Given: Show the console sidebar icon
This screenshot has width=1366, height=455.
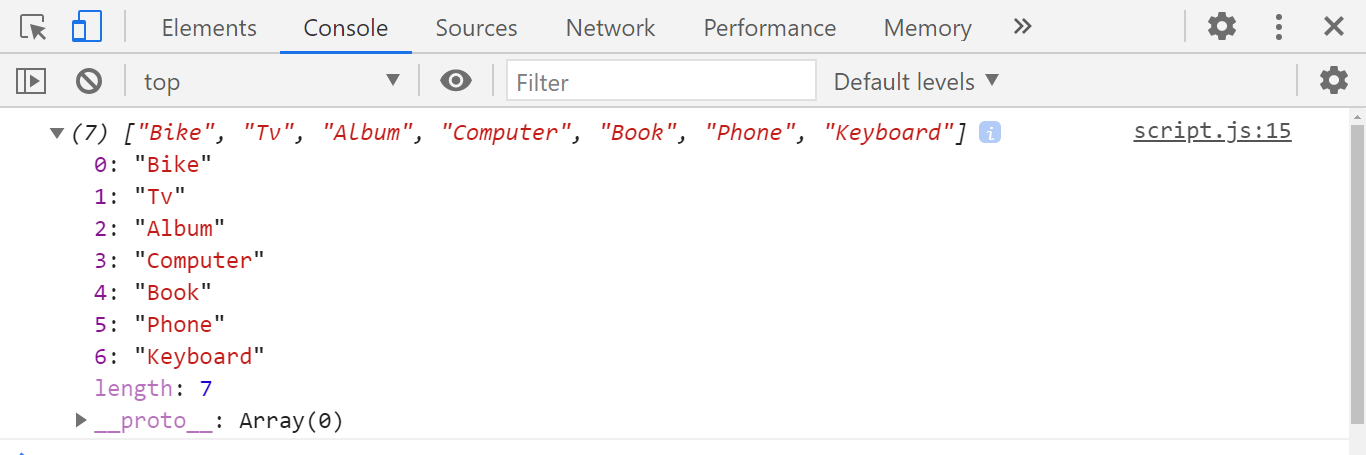Looking at the screenshot, I should [x=32, y=81].
